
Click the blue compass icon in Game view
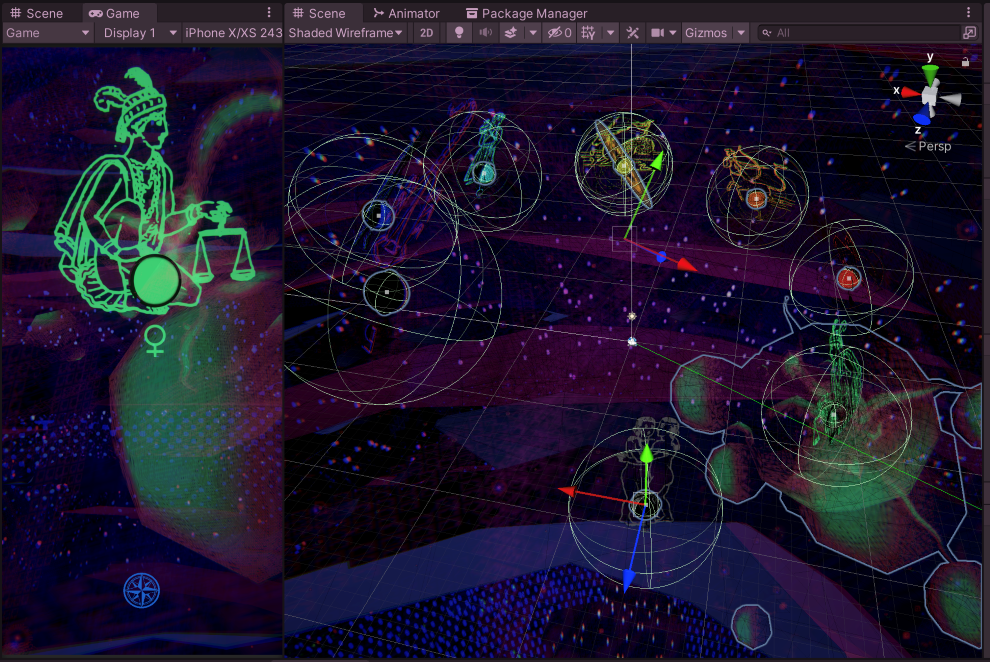click(x=141, y=591)
